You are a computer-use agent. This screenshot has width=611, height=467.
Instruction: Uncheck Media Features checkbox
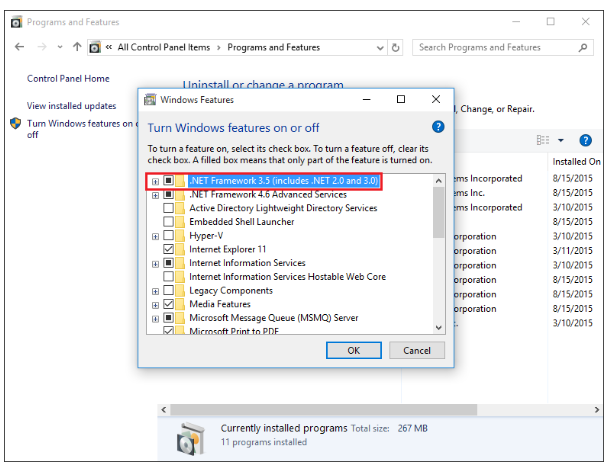point(168,304)
